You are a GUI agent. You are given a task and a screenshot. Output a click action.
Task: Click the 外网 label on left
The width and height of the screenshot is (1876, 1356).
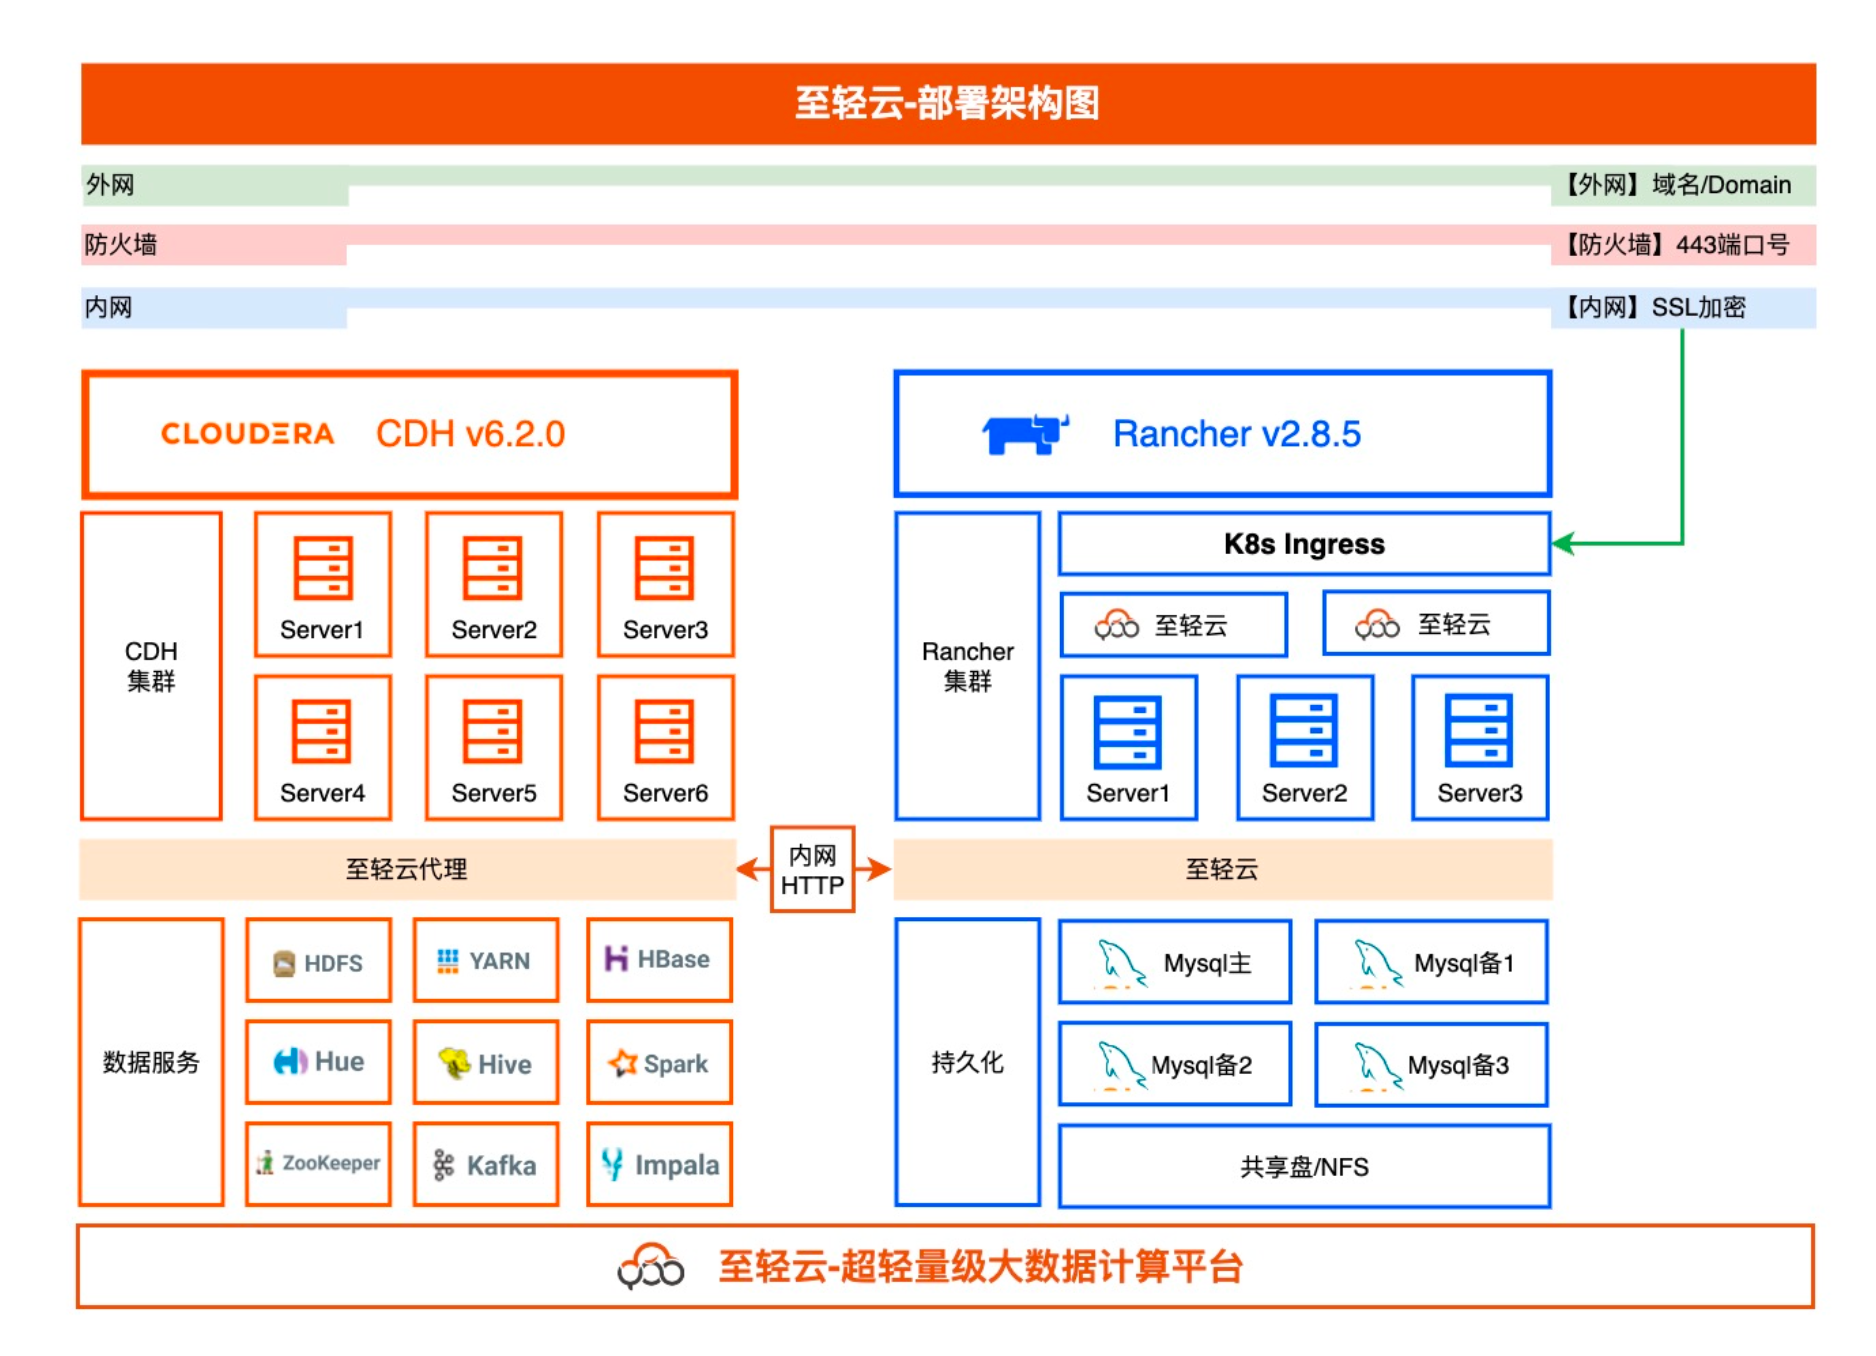pos(110,185)
